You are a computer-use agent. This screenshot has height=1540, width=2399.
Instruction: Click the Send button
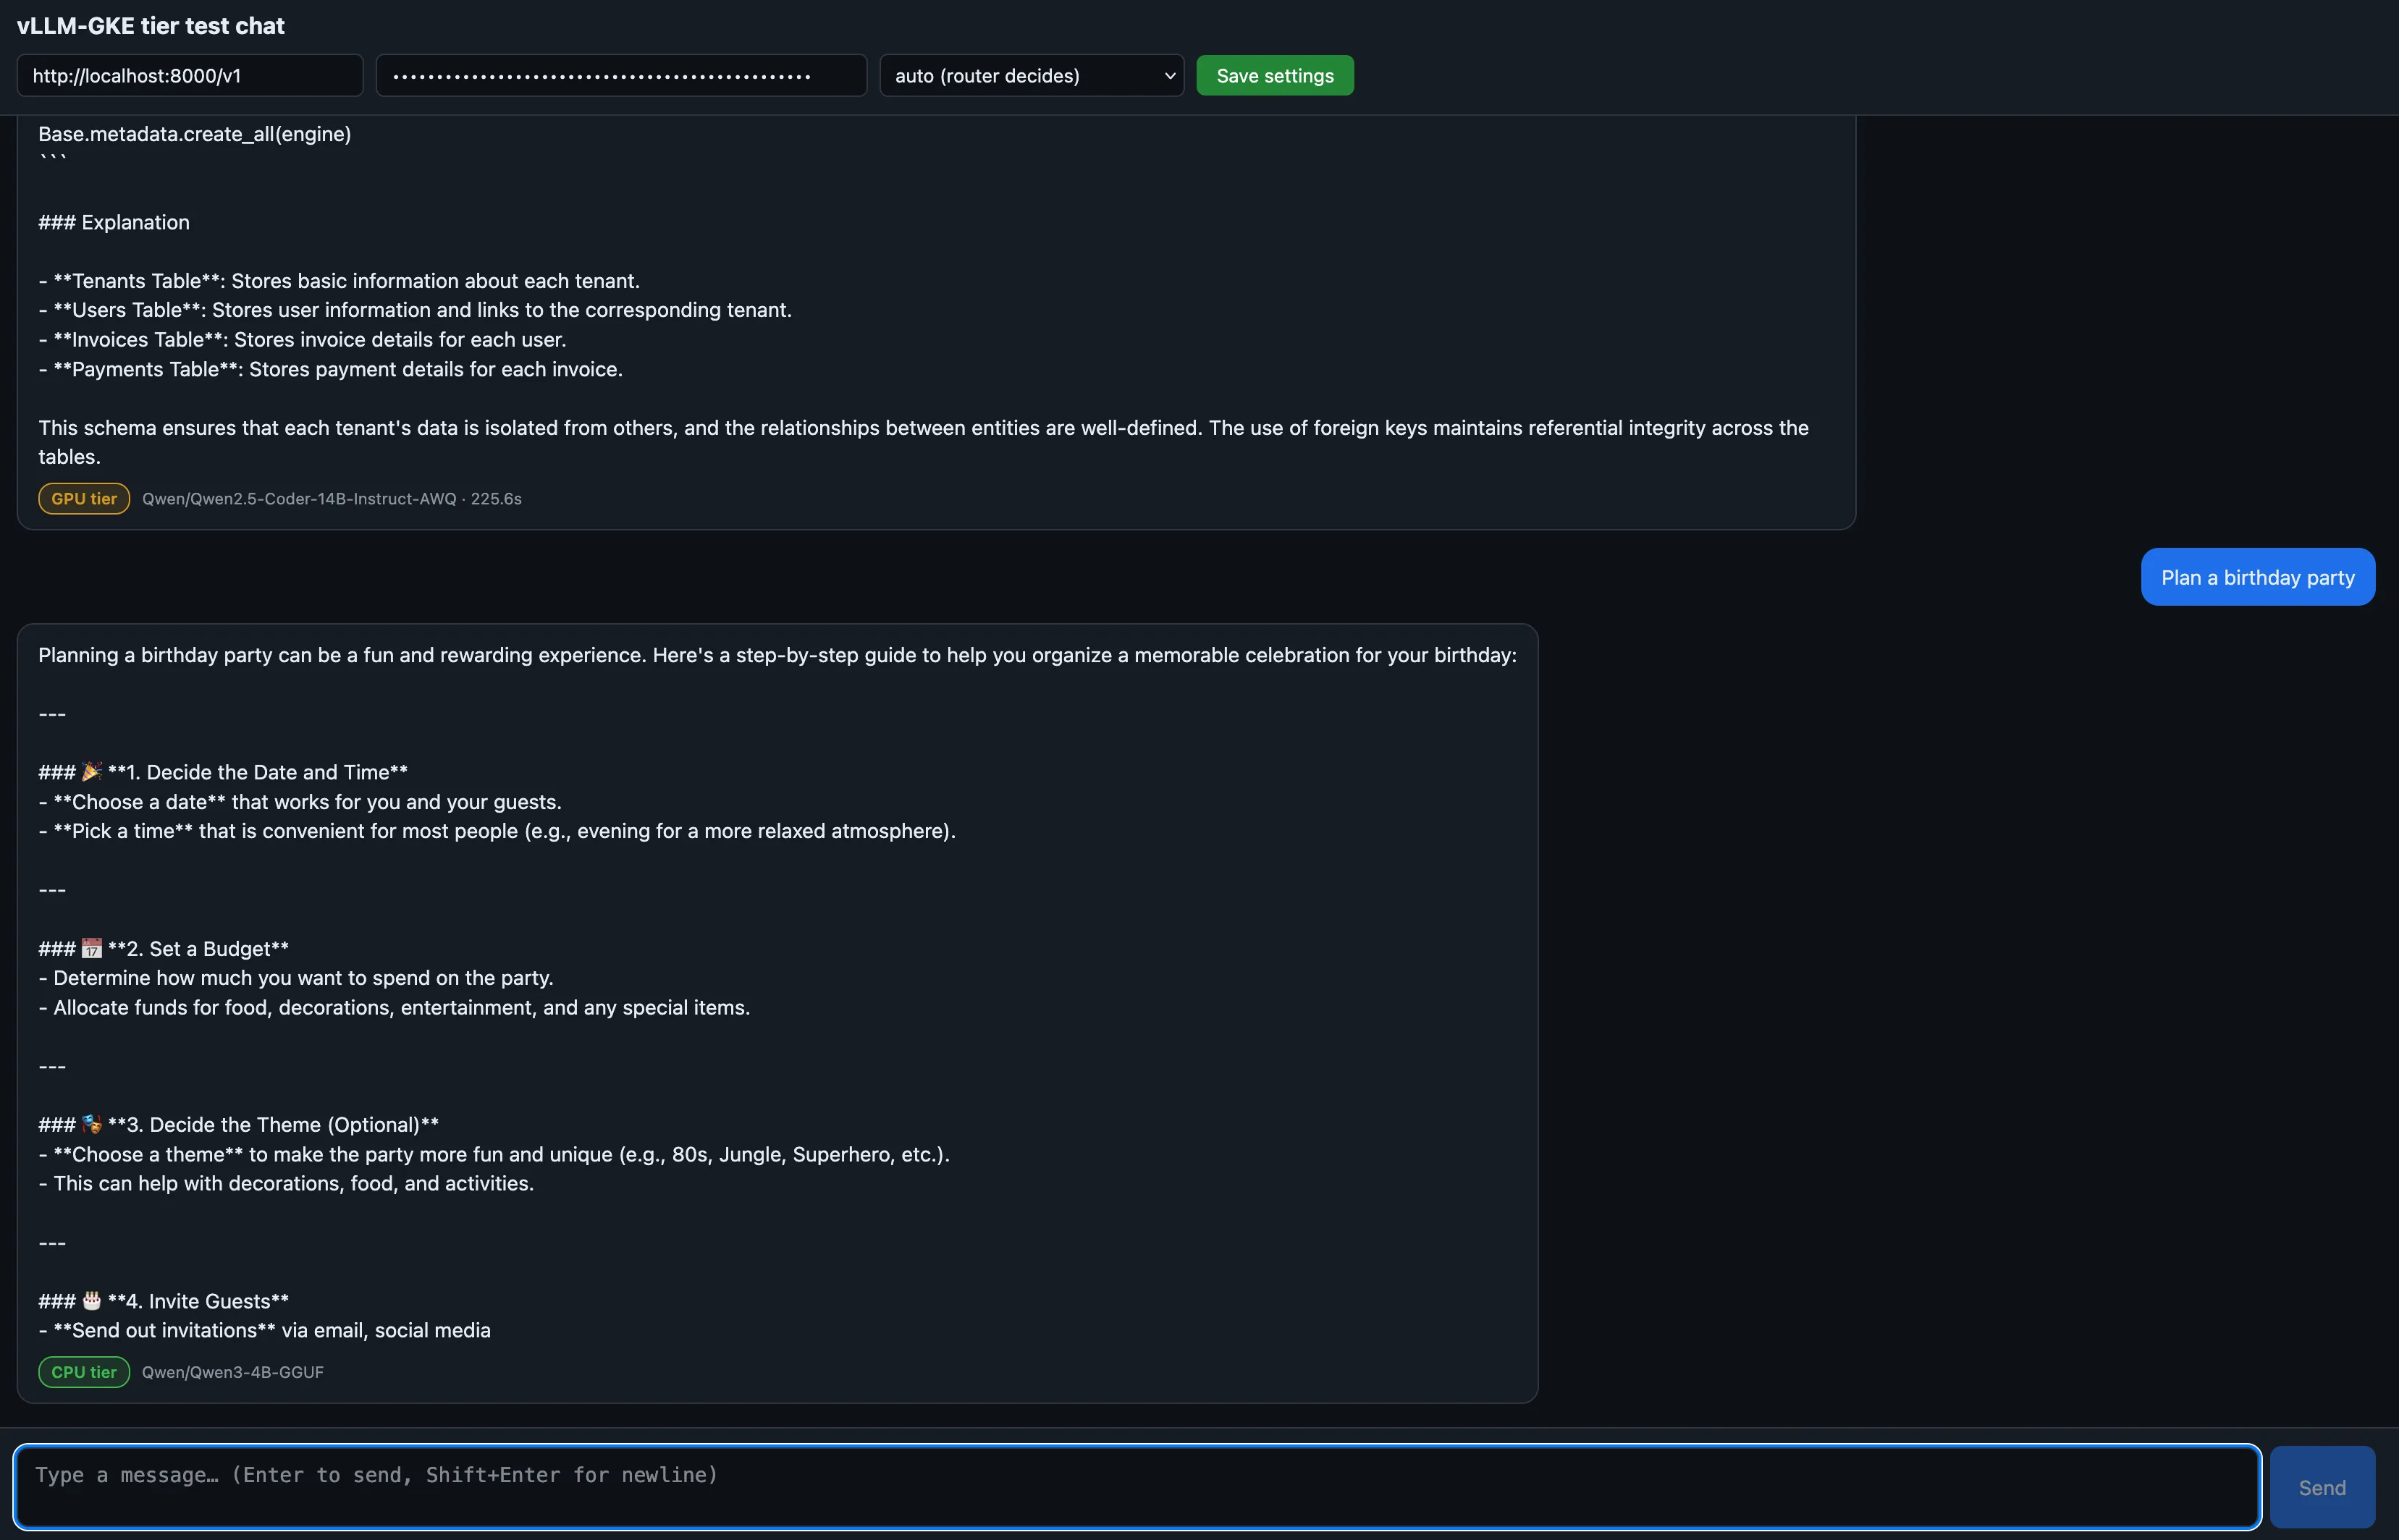pyautogui.click(x=2322, y=1487)
